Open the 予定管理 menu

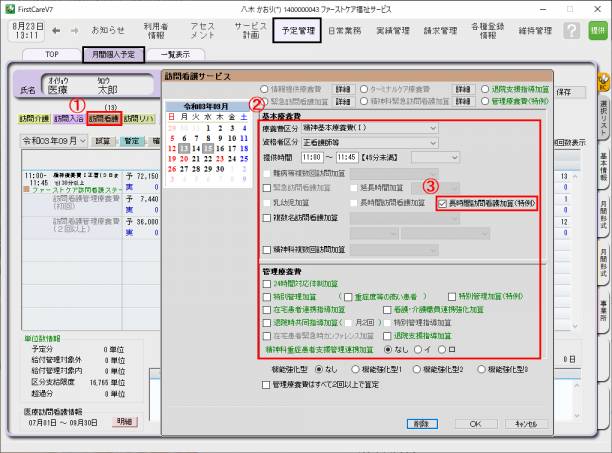(296, 31)
